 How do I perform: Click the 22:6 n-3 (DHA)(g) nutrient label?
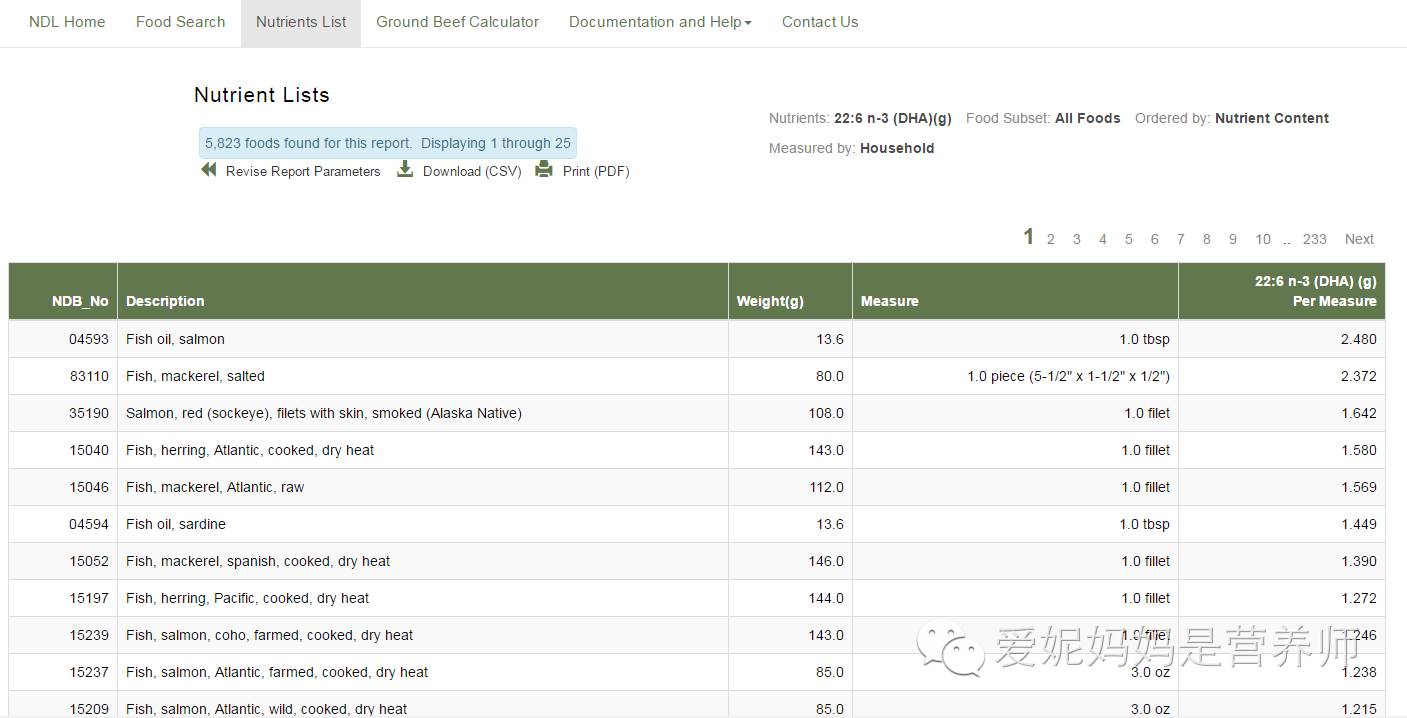(893, 118)
